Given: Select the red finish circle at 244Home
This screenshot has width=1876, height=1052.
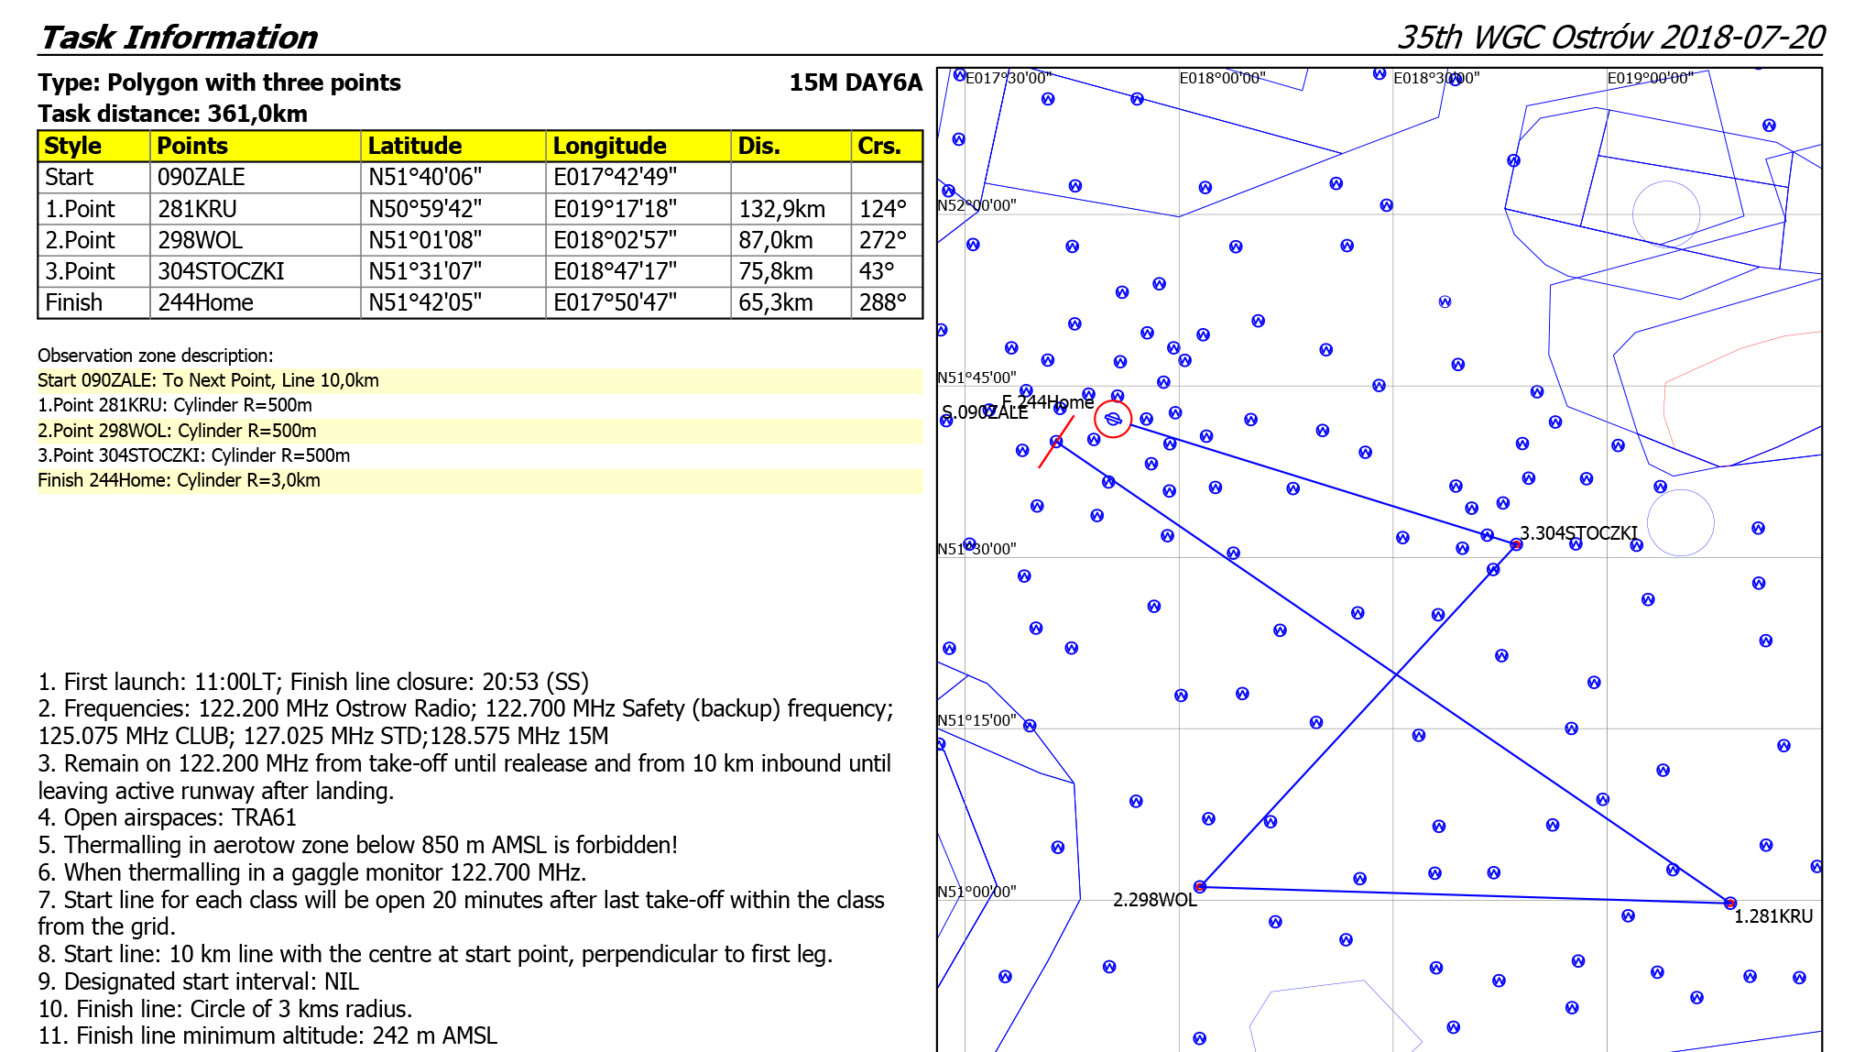Looking at the screenshot, I should (1113, 419).
